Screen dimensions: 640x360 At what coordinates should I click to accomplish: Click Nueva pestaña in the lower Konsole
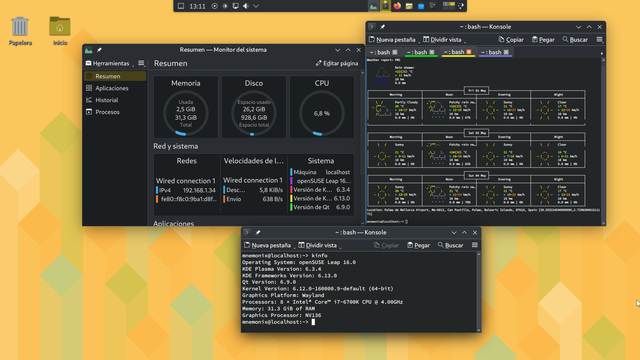(267, 245)
